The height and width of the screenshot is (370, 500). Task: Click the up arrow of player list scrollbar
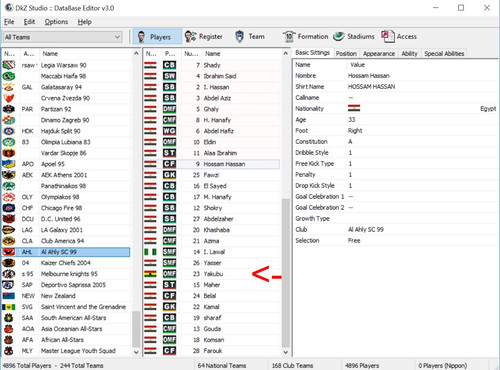[286, 53]
